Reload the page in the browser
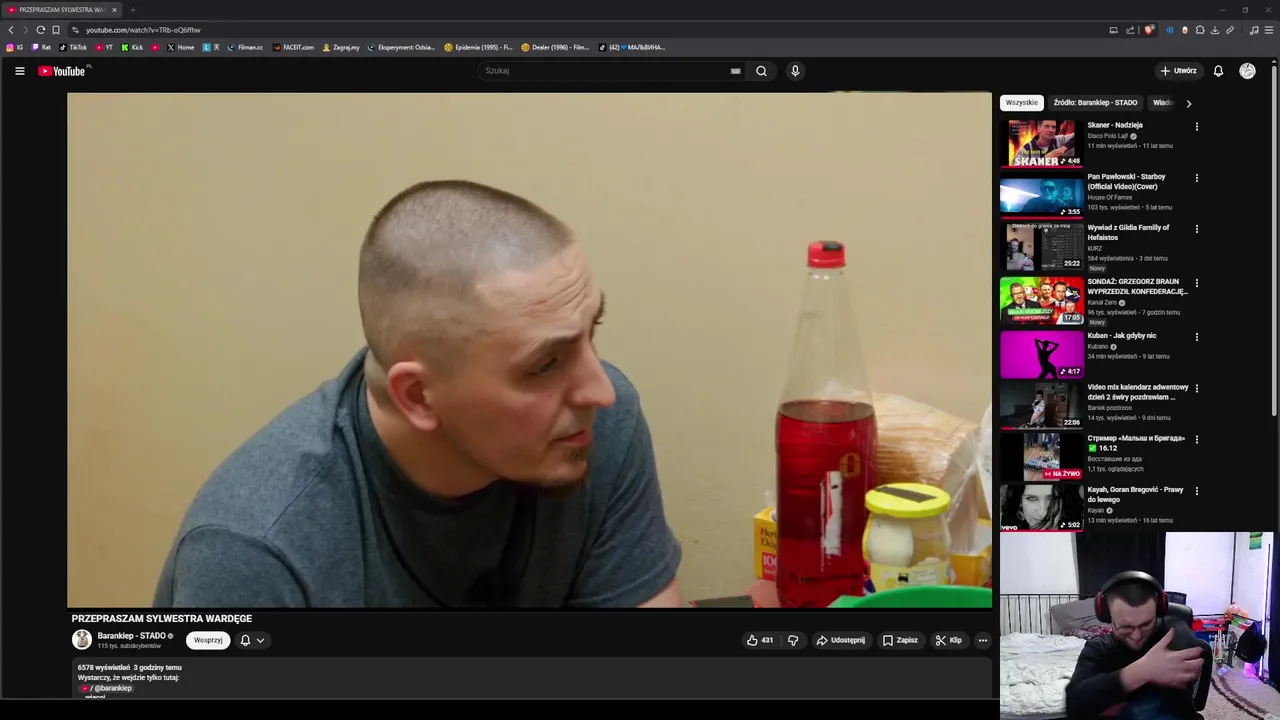 click(x=40, y=30)
